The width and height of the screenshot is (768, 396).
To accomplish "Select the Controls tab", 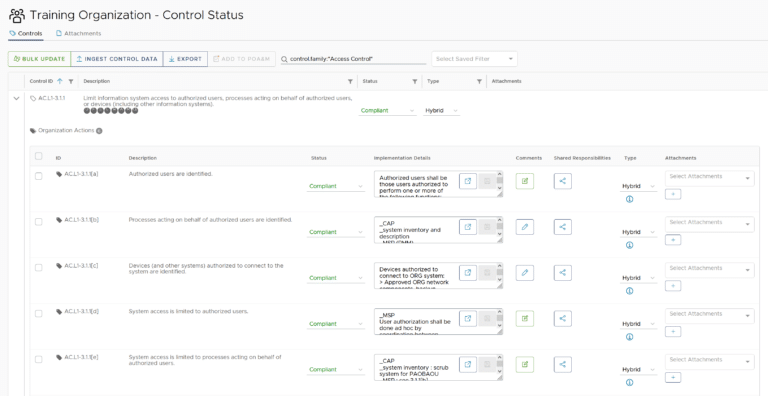I will point(26,33).
